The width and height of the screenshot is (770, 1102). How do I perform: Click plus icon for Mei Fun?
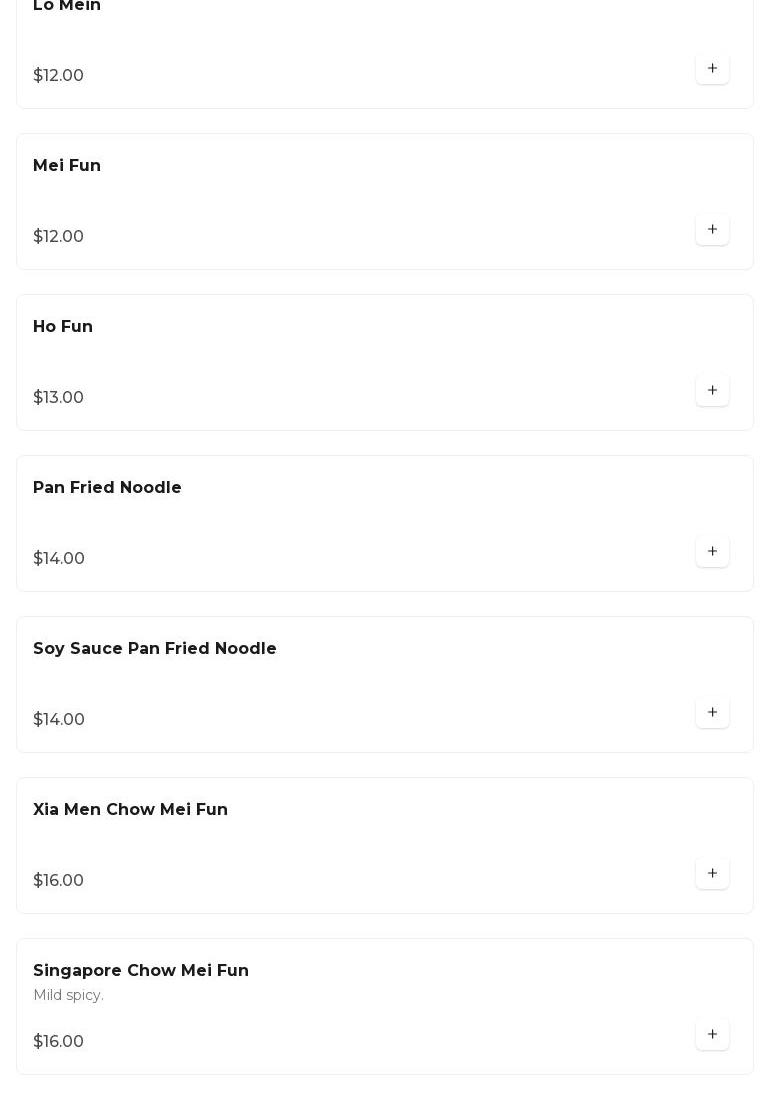712,230
